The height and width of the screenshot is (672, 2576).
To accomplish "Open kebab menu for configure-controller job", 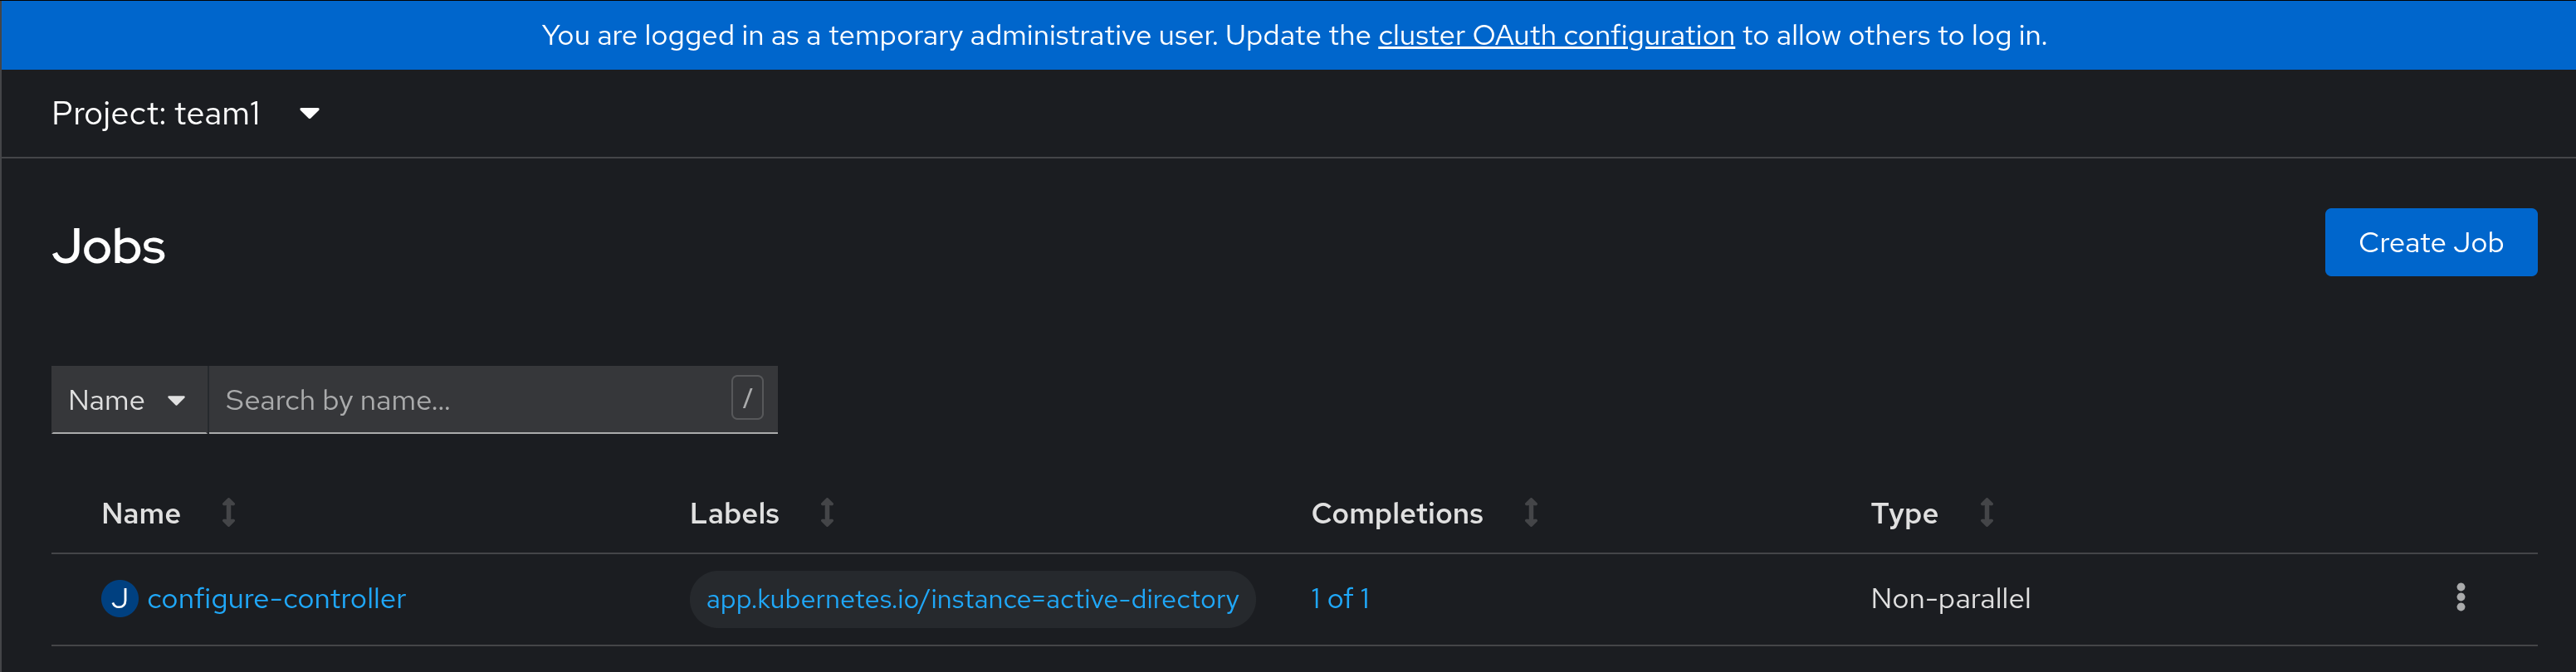I will click(x=2460, y=598).
